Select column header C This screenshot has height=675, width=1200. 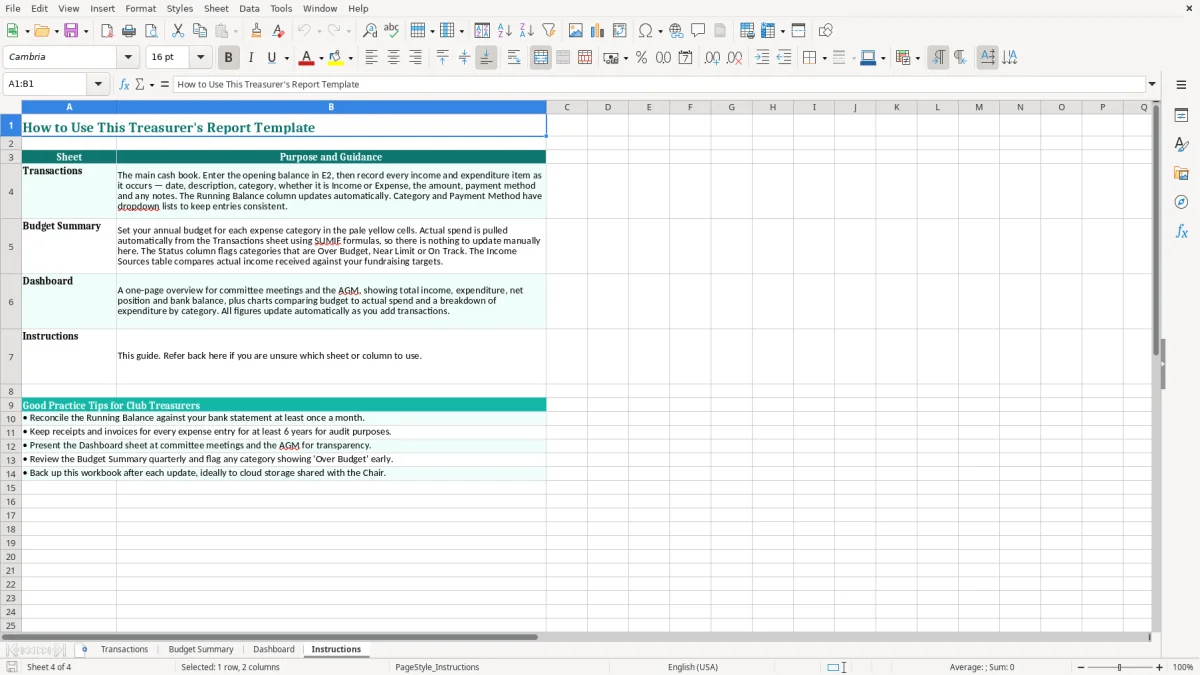tap(567, 107)
